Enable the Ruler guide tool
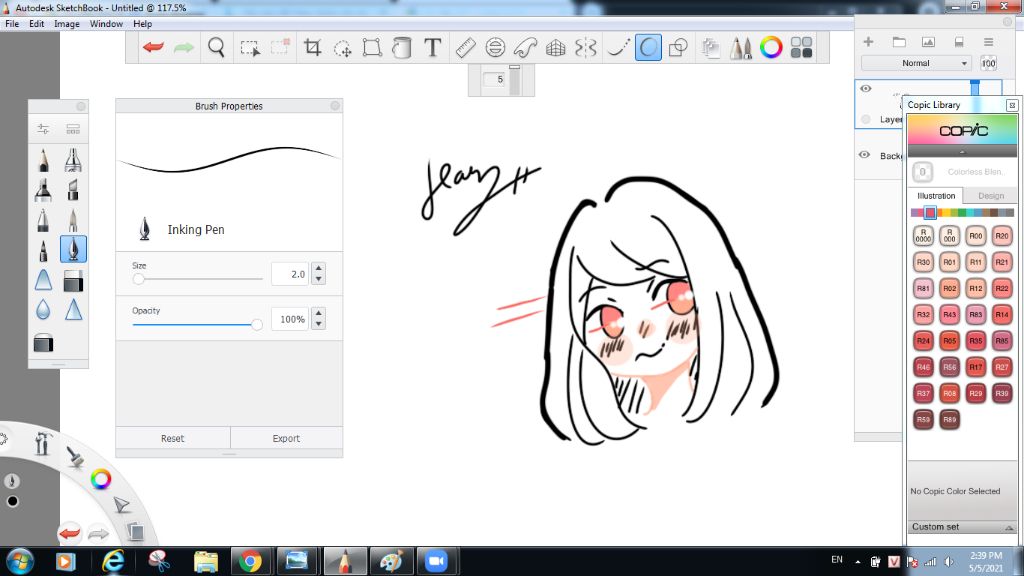 pyautogui.click(x=465, y=48)
